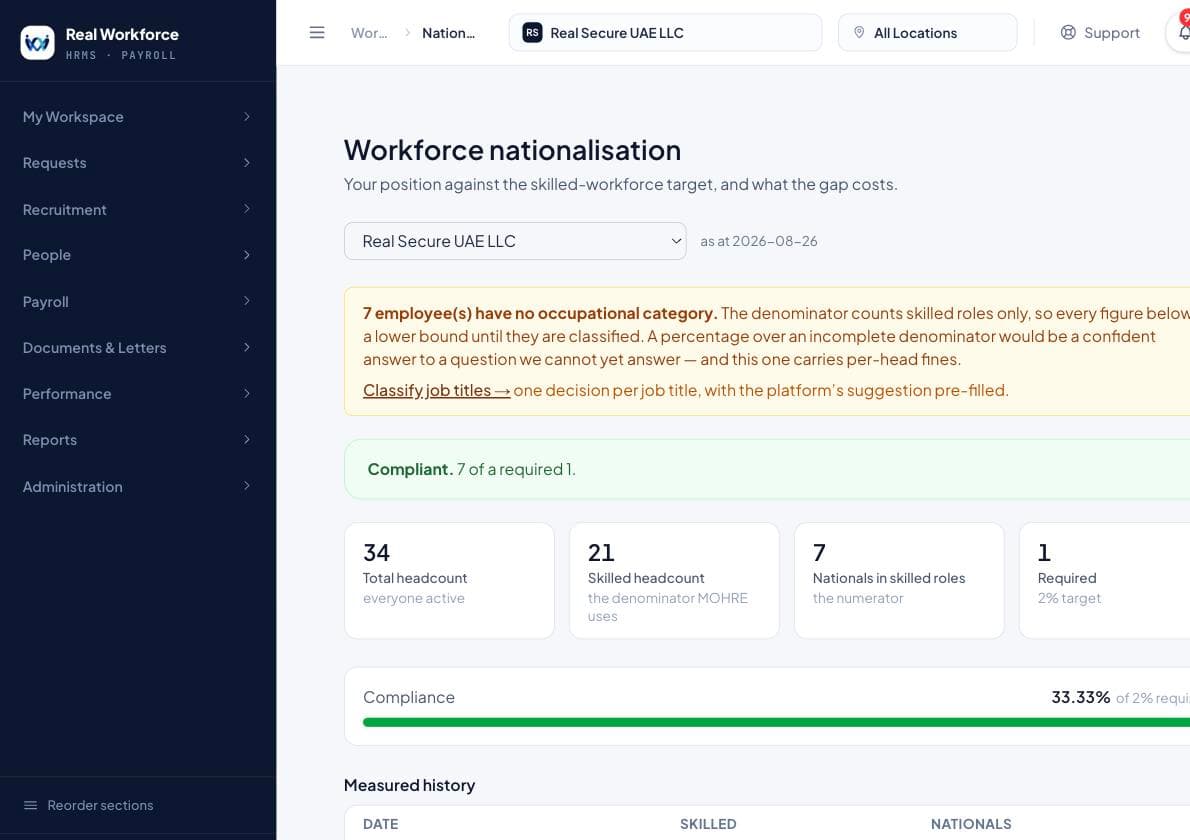This screenshot has width=1190, height=840.
Task: Click breadcrumb separator chevron
Action: pyautogui.click(x=408, y=33)
